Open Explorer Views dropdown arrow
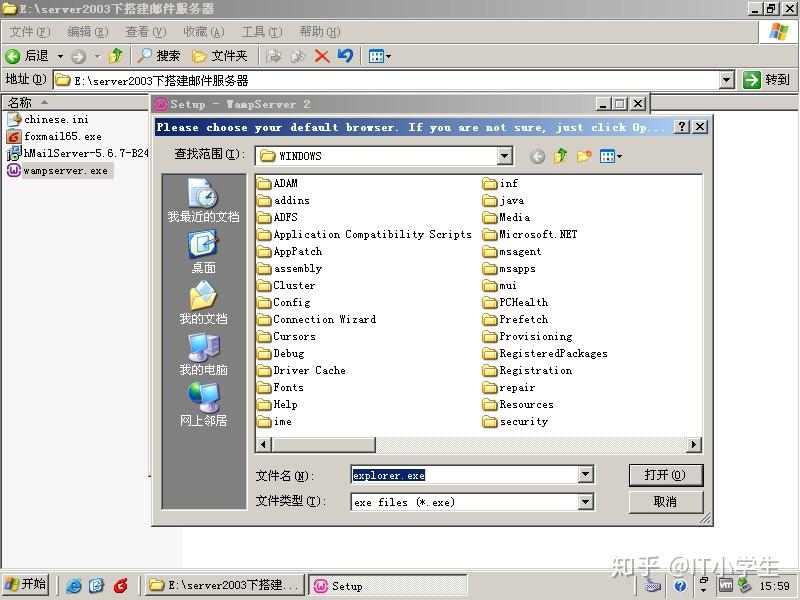Image resolution: width=800 pixels, height=600 pixels. click(x=388, y=56)
